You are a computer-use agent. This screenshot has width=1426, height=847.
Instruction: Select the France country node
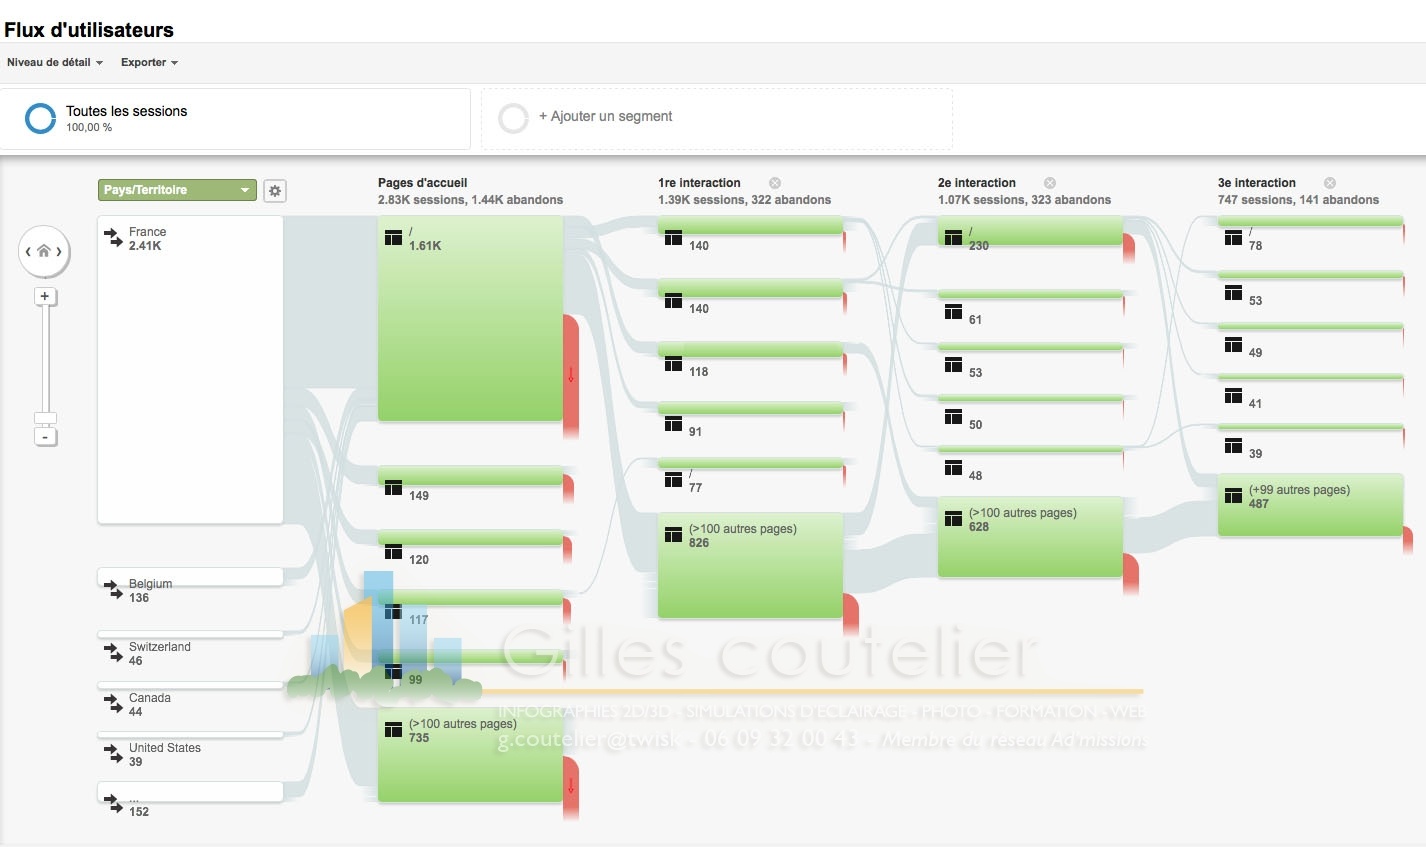click(x=190, y=370)
